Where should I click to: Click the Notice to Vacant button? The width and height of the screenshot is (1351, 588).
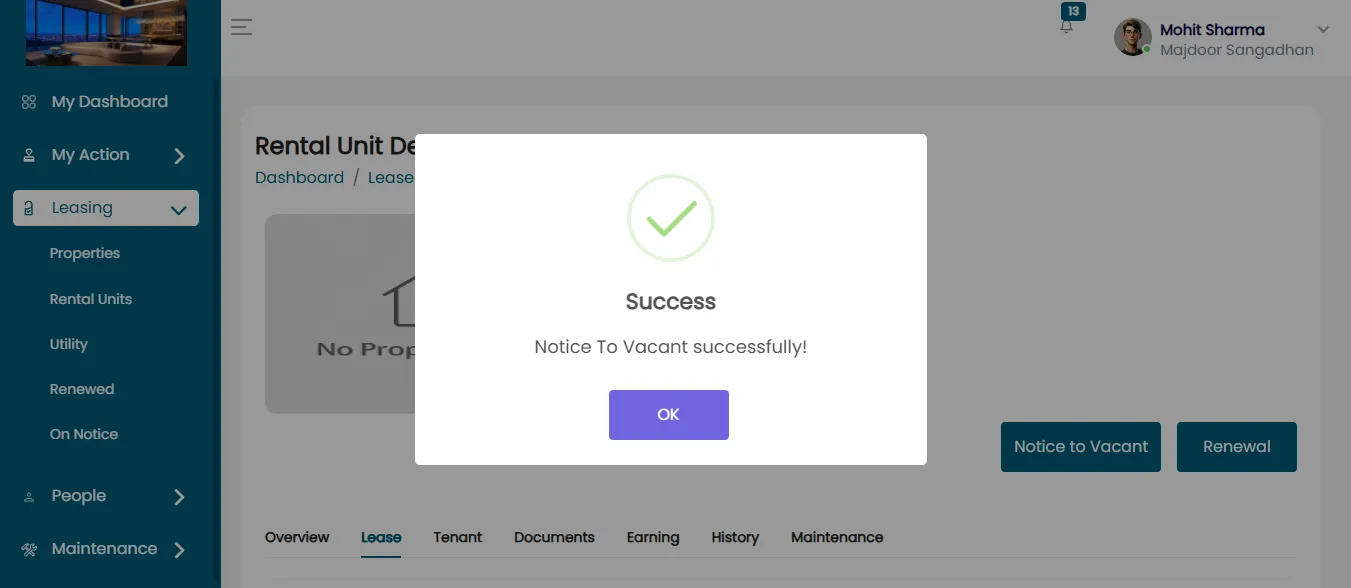(1081, 447)
